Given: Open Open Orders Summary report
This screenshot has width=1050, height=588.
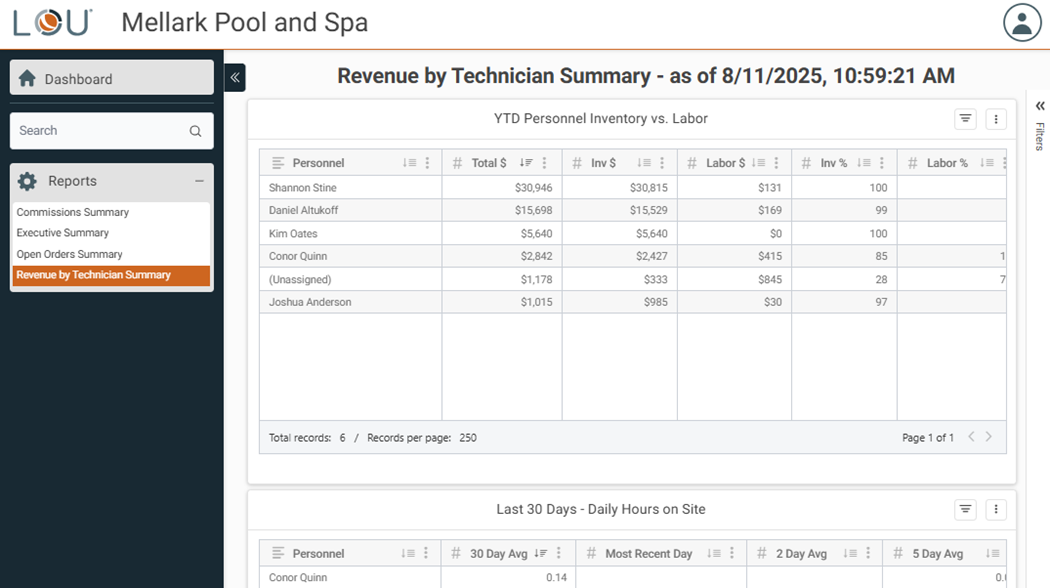Looking at the screenshot, I should pos(69,254).
